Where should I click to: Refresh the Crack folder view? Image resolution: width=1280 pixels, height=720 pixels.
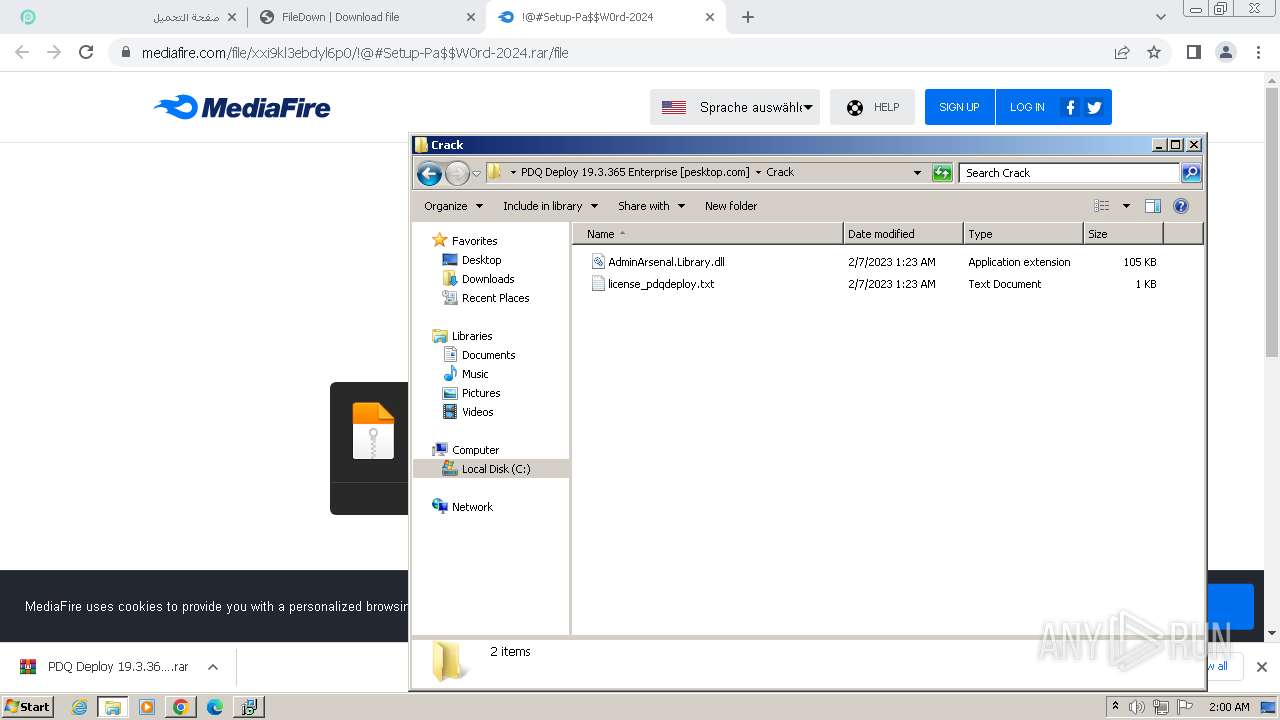point(942,173)
